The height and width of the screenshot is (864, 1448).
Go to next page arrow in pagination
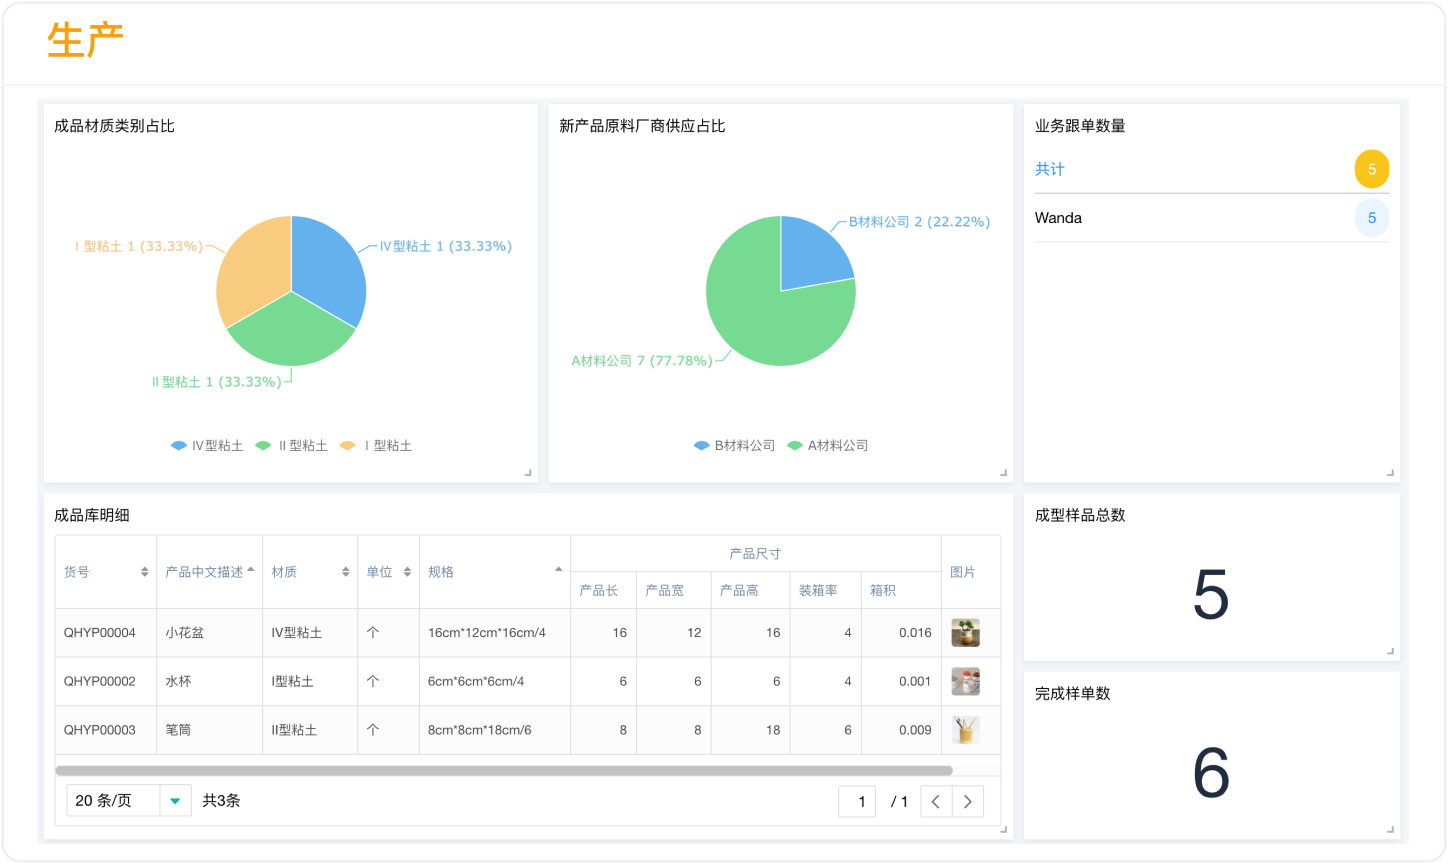point(967,801)
